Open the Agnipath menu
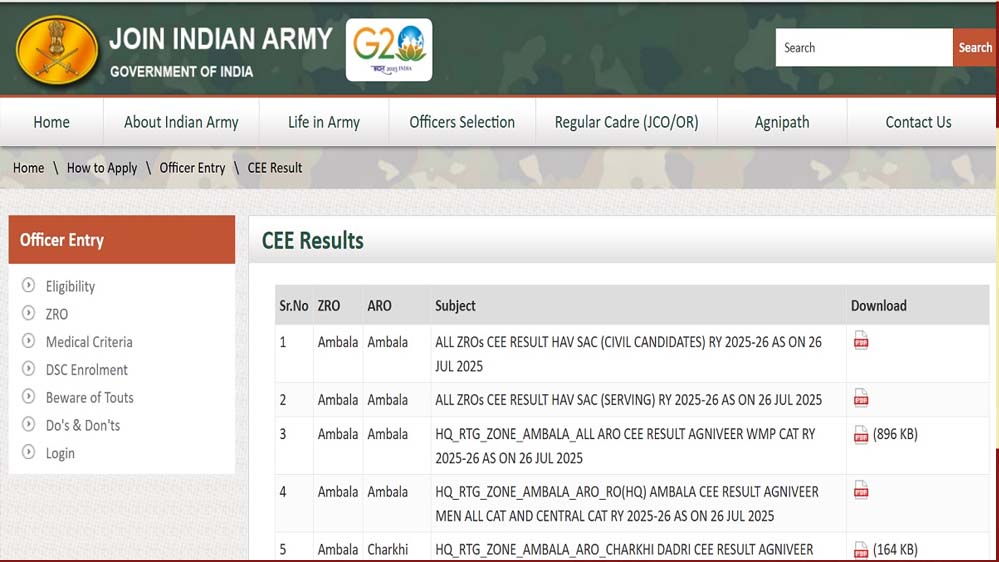The width and height of the screenshot is (999, 562). point(782,122)
